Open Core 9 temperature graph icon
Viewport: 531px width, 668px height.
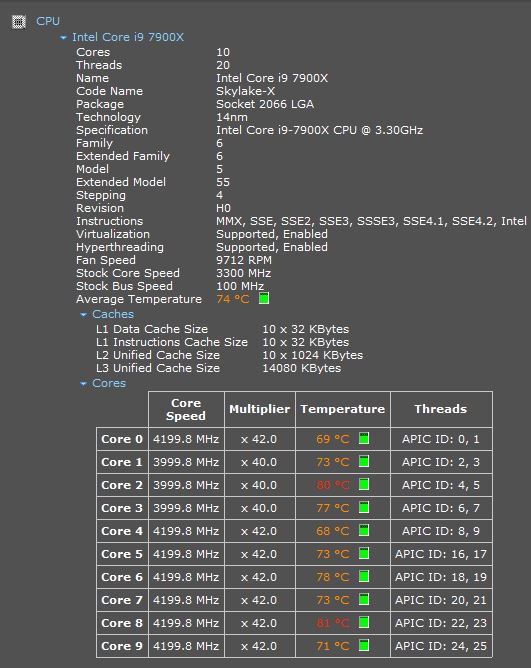364,645
